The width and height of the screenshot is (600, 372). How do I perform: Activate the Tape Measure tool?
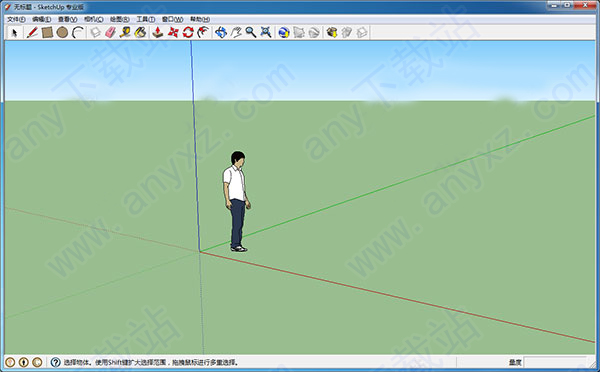click(125, 33)
